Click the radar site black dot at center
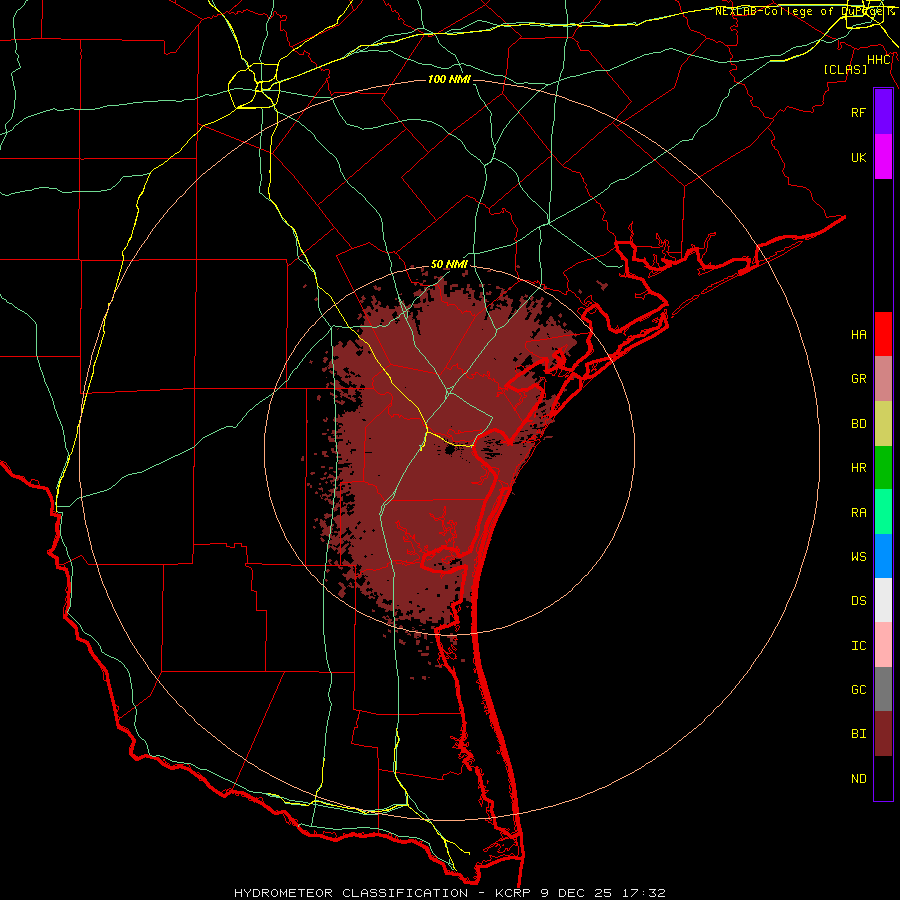The height and width of the screenshot is (900, 900). (449, 451)
